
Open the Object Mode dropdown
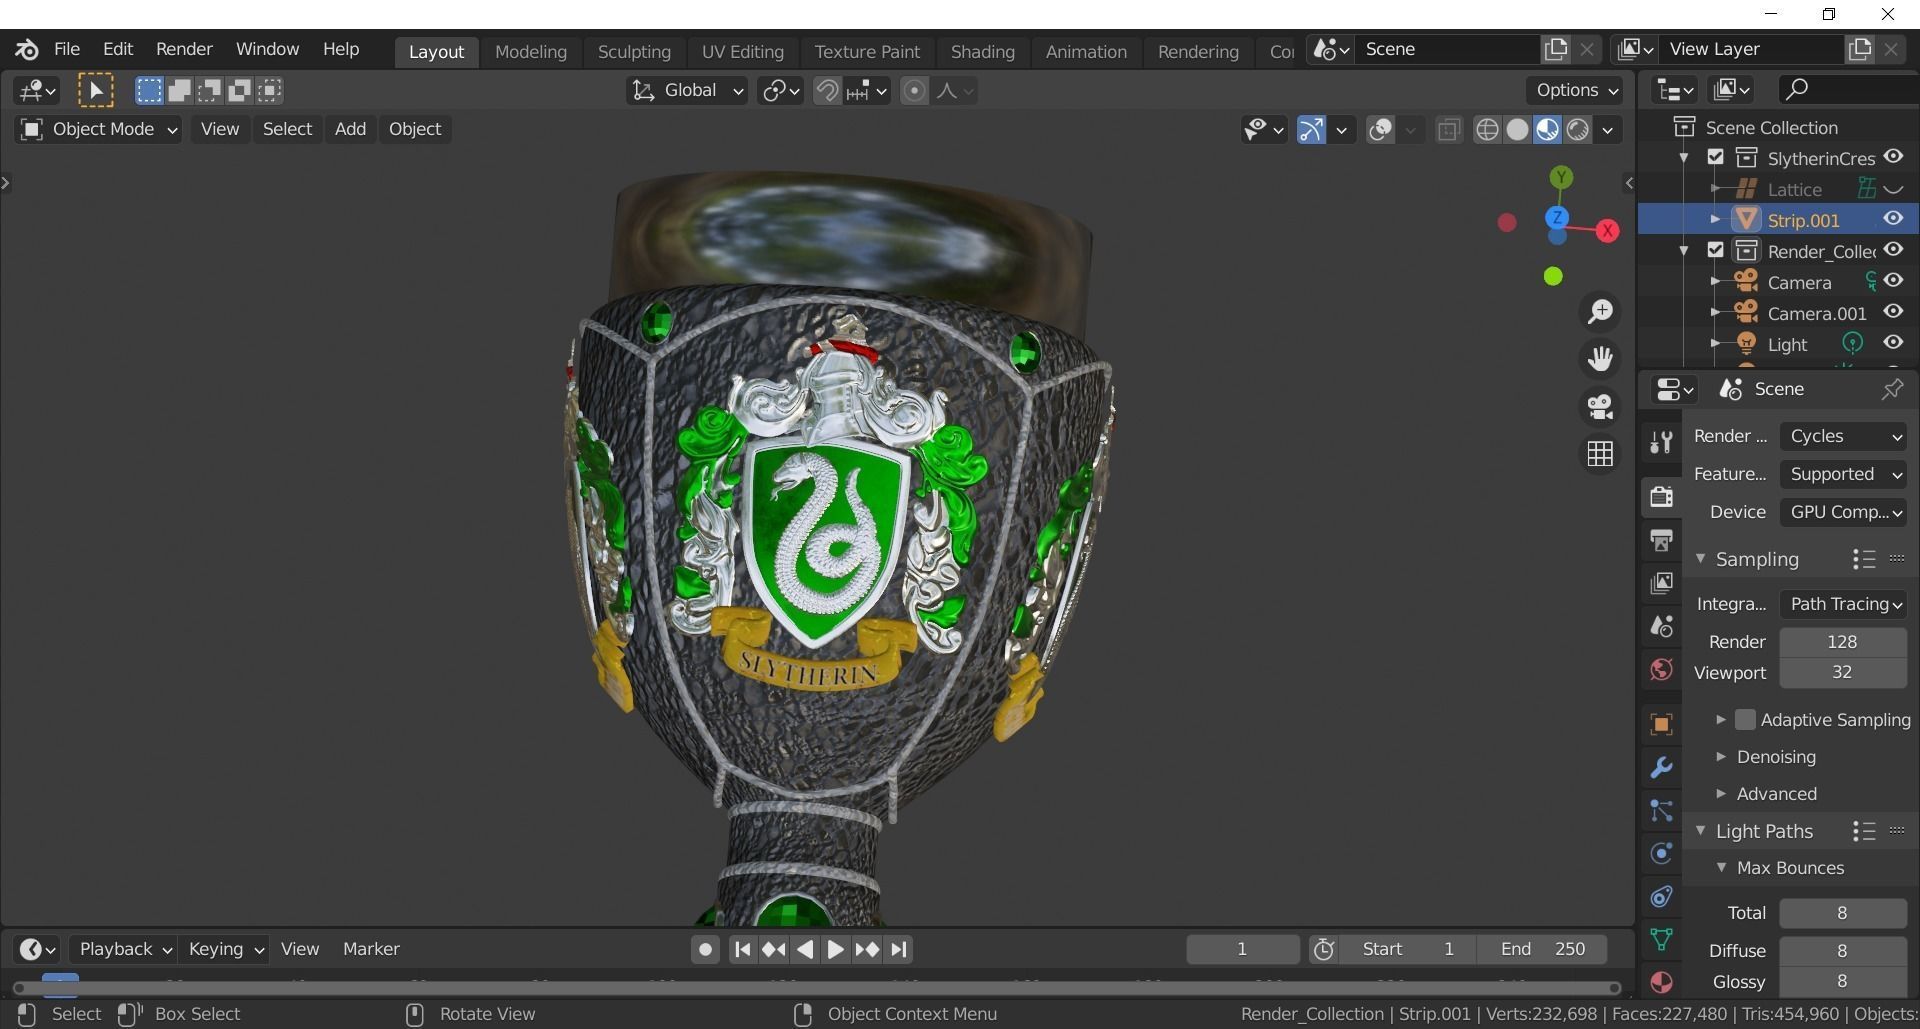point(98,129)
